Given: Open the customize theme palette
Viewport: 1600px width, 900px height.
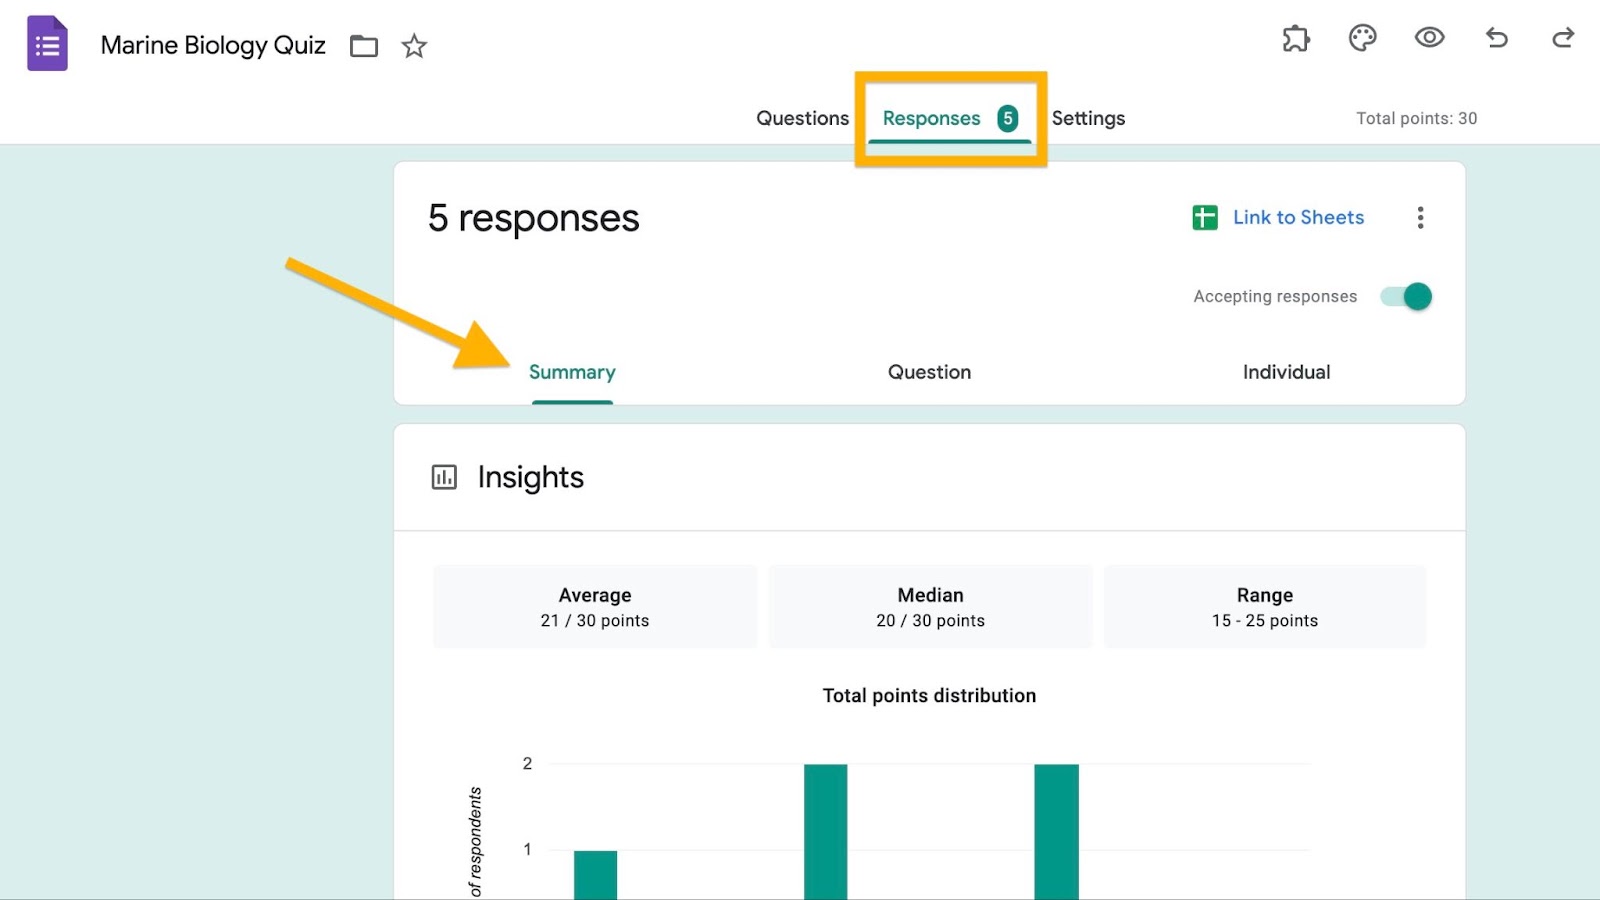Looking at the screenshot, I should 1362,39.
